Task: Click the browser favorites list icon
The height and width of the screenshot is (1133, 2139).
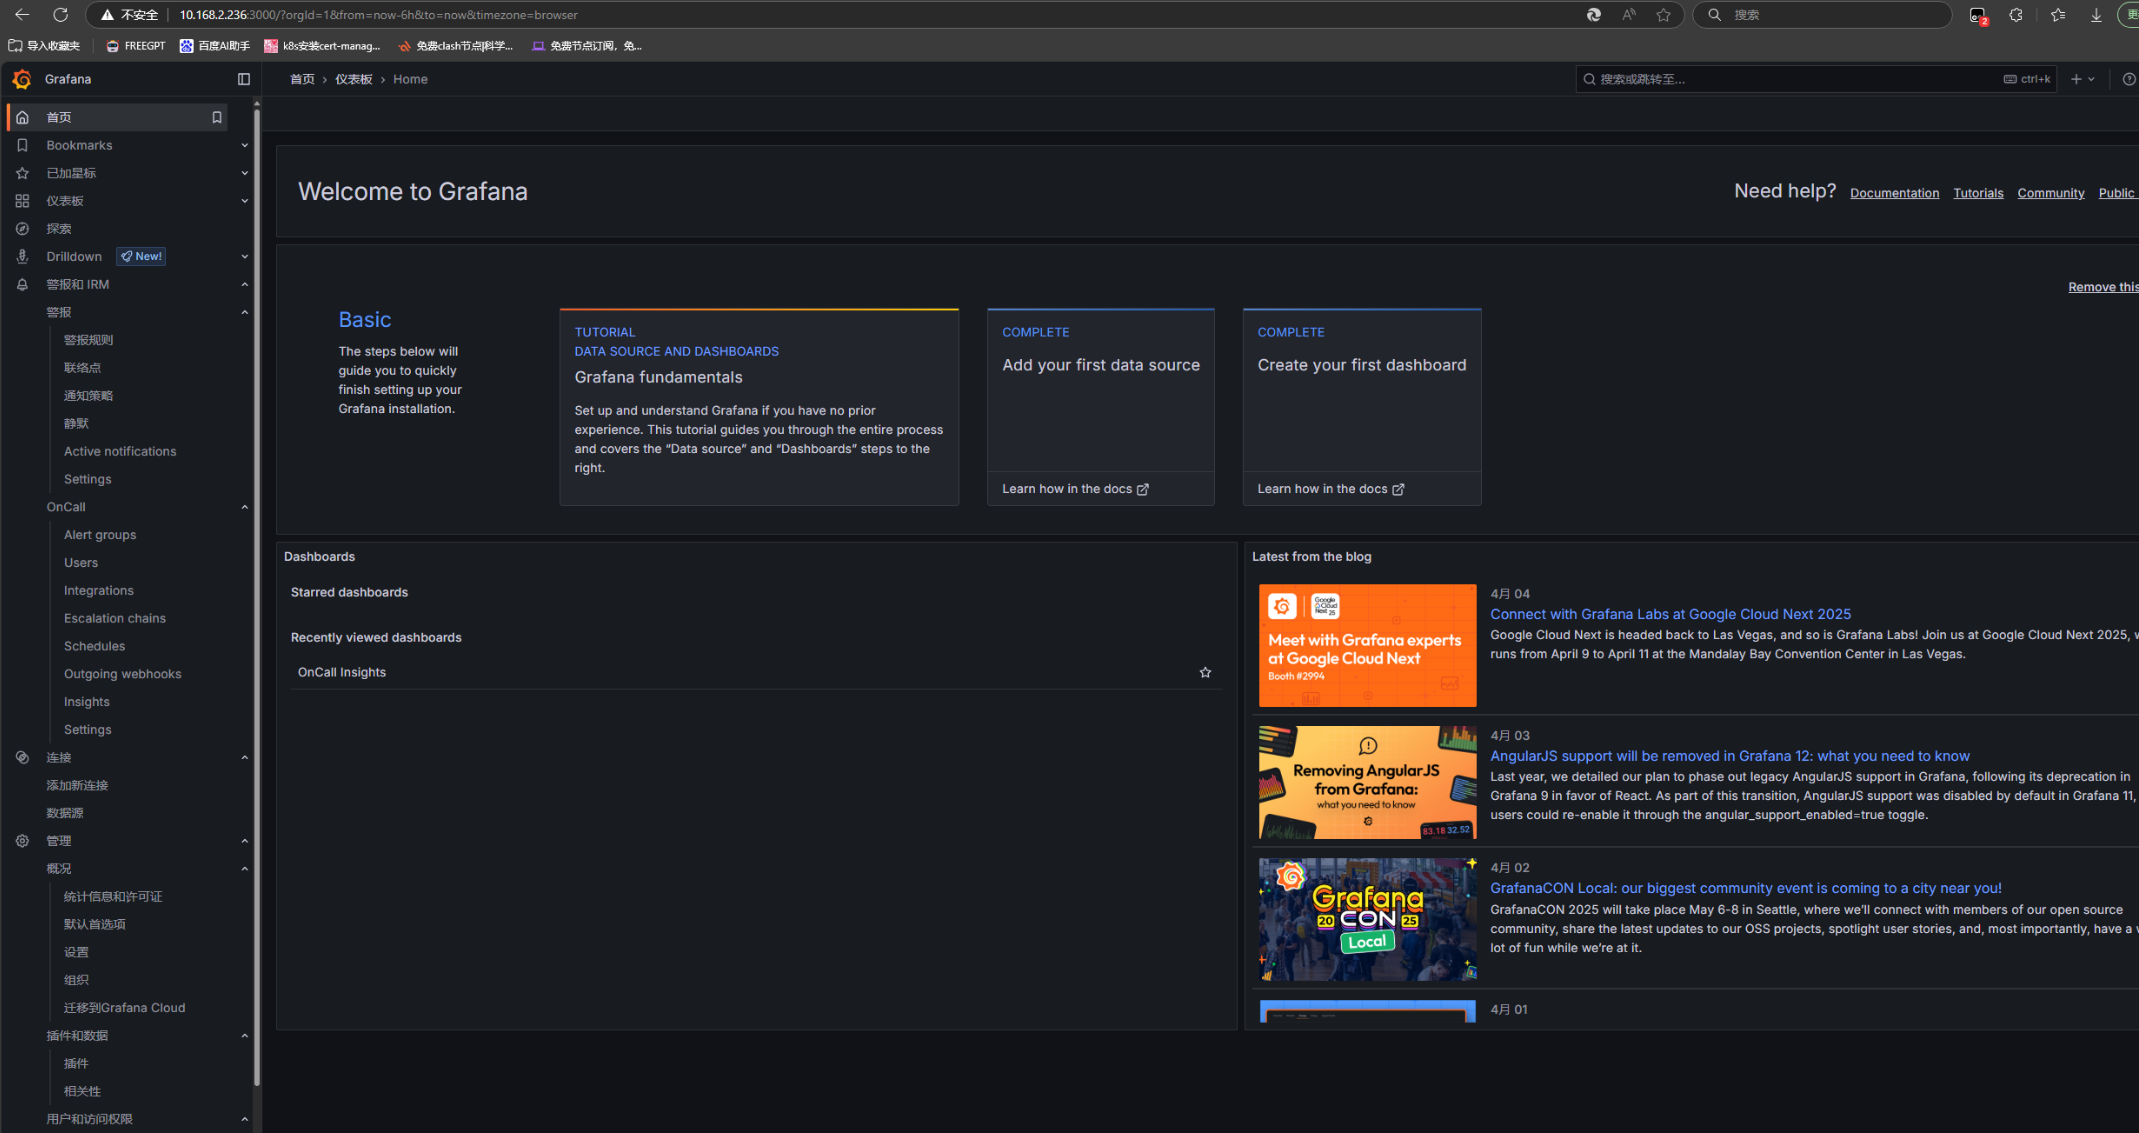Action: click(2057, 15)
